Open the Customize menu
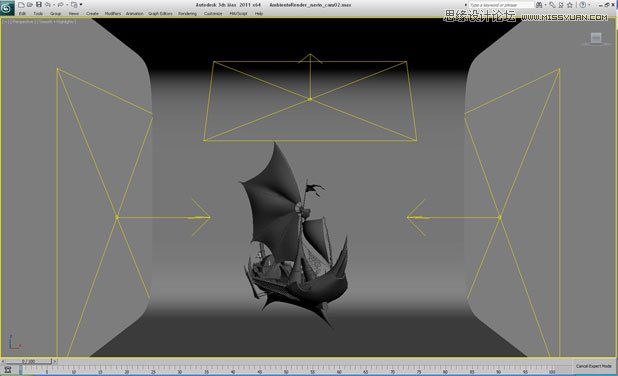The height and width of the screenshot is (376, 618). 213,13
